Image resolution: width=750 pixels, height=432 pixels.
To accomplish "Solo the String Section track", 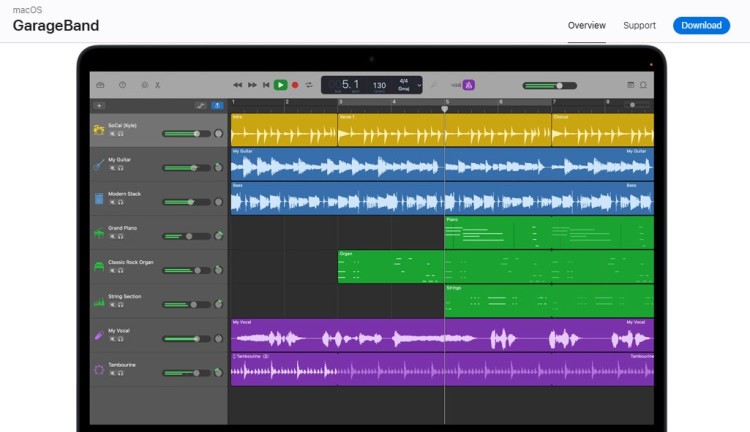I will pyautogui.click(x=121, y=305).
